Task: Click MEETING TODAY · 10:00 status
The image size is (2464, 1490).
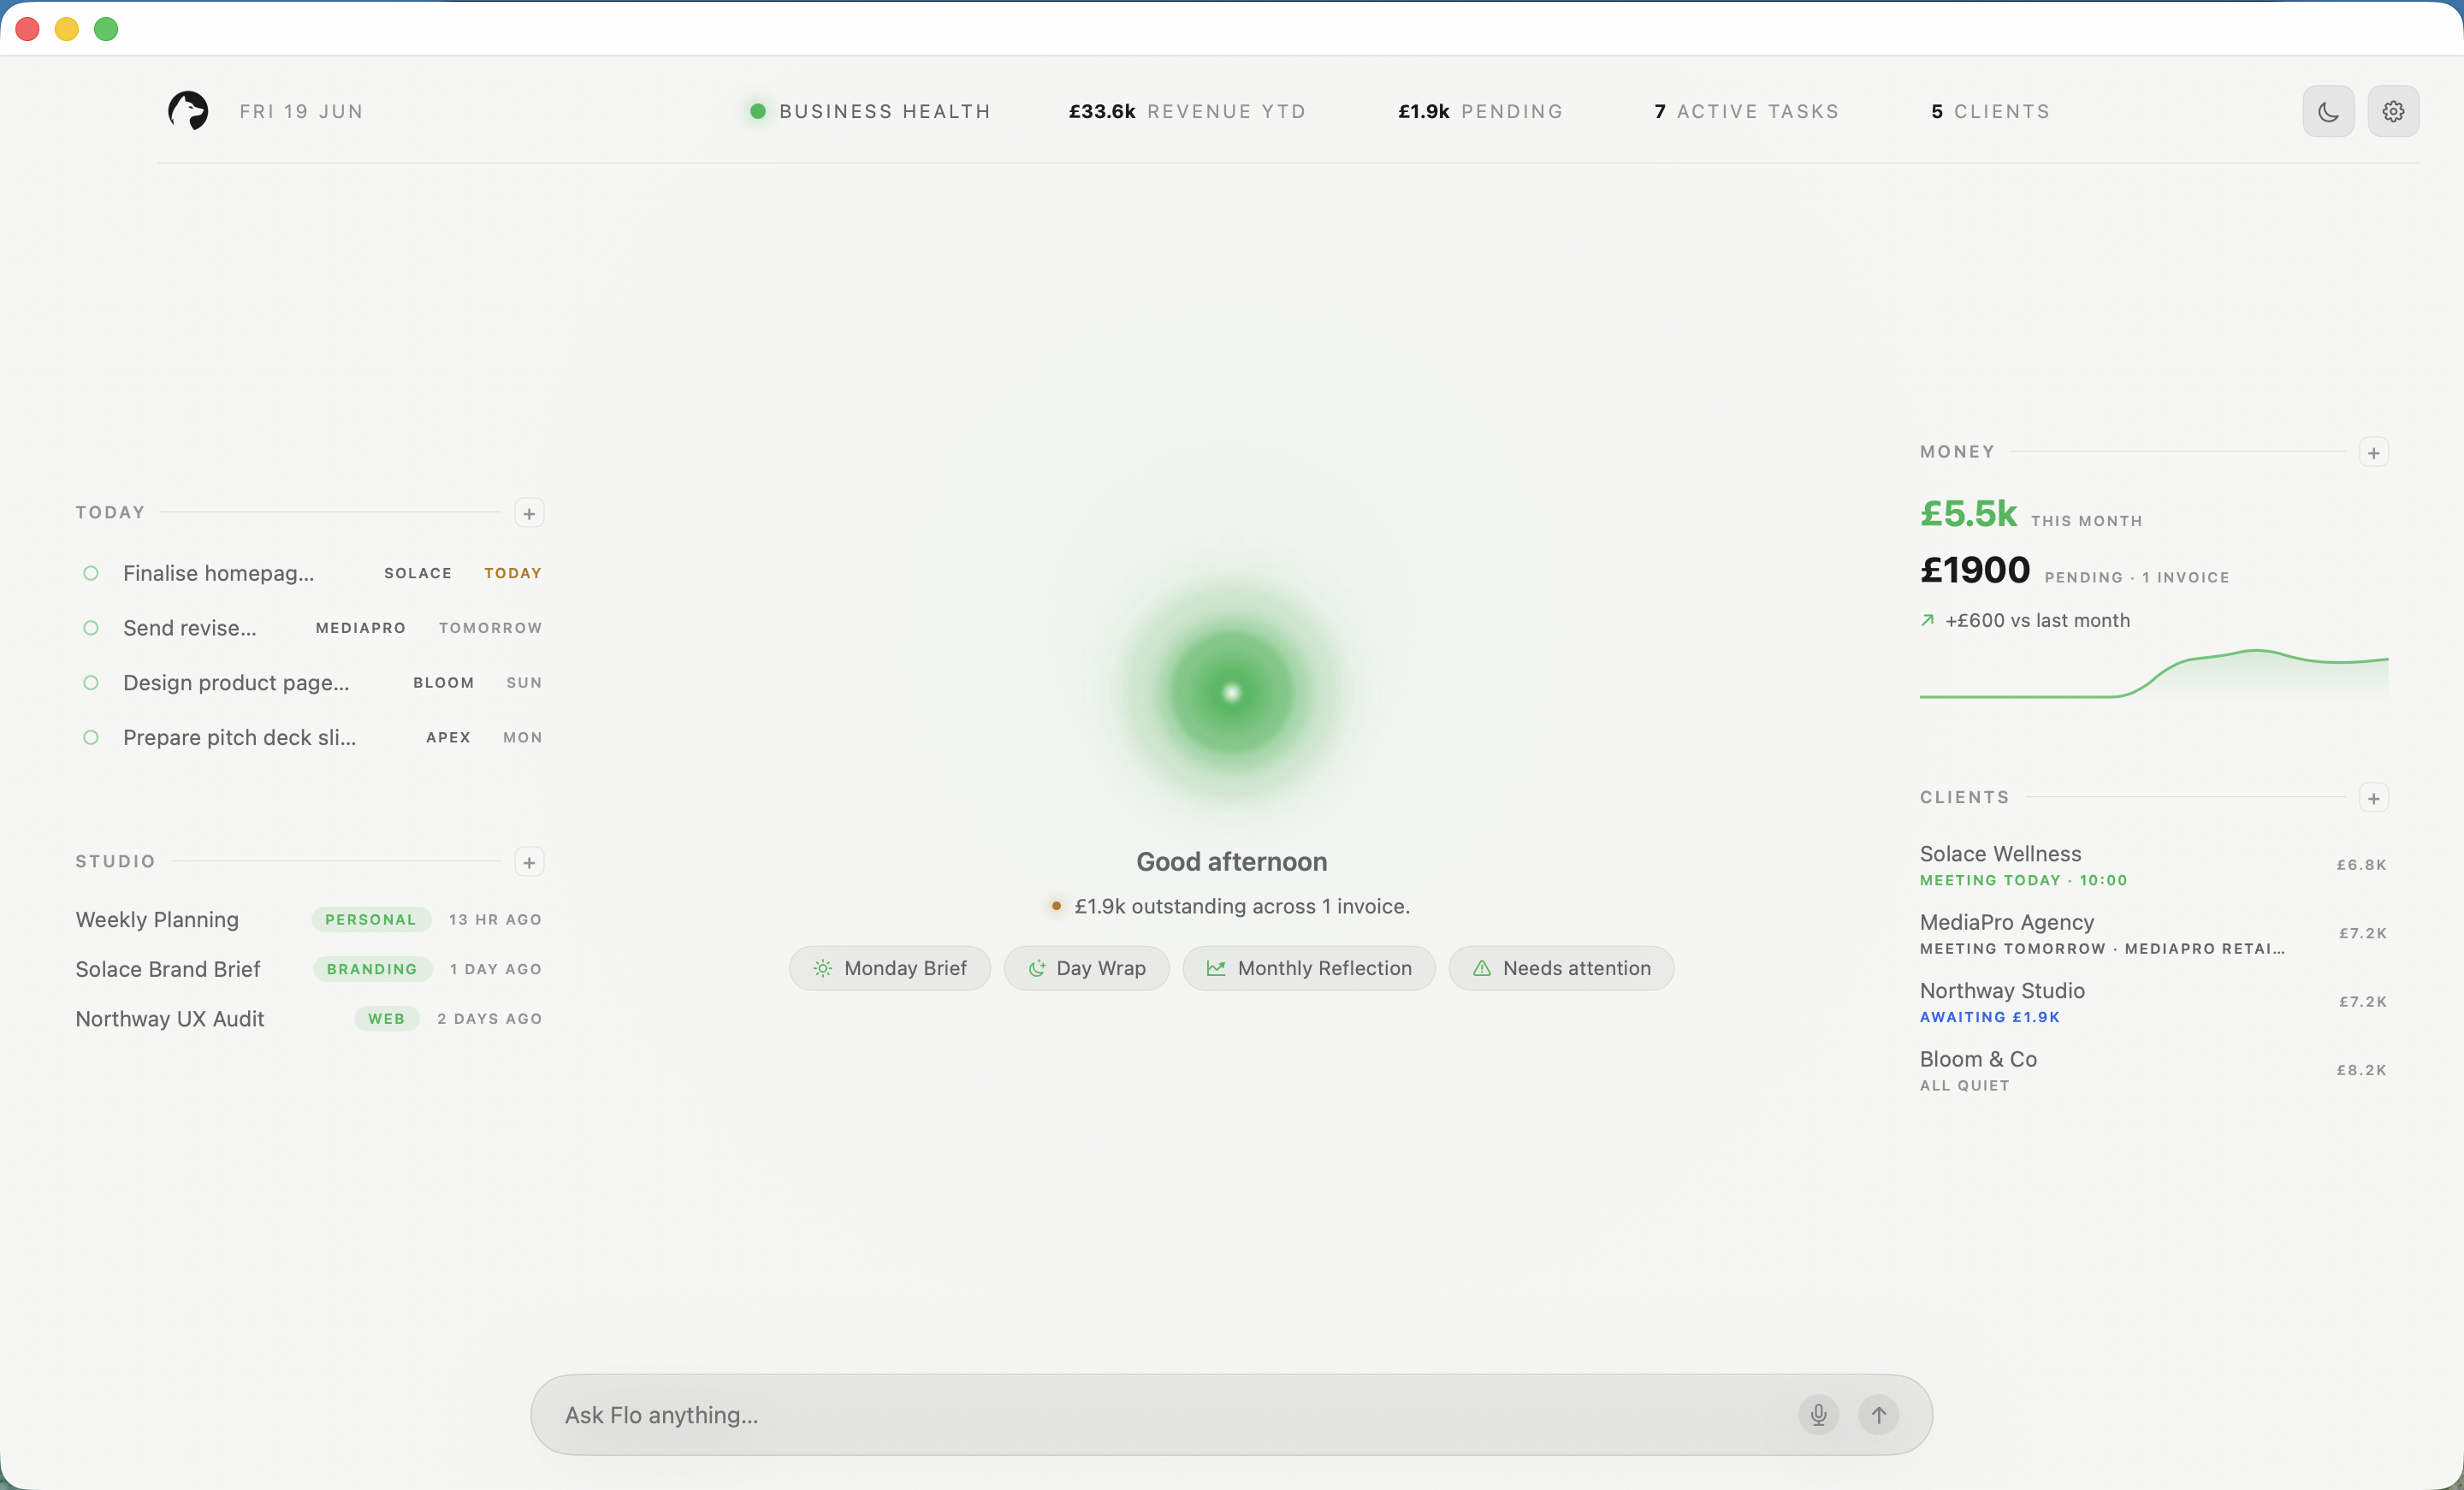Action: [x=2023, y=880]
